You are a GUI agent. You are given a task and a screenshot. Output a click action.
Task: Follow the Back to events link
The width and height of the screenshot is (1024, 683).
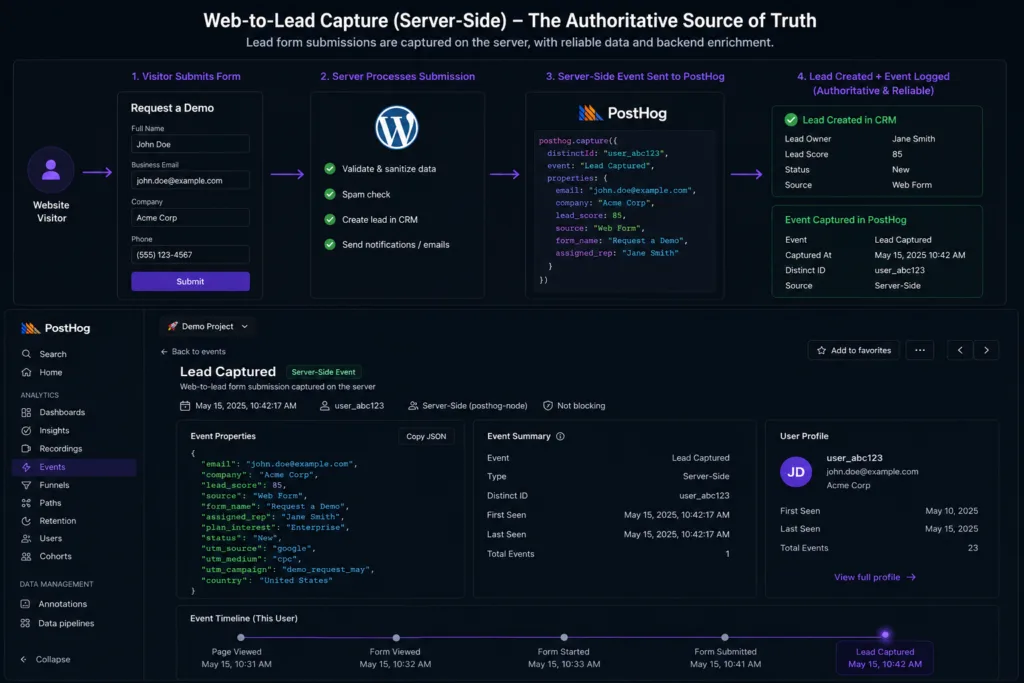[x=193, y=351]
